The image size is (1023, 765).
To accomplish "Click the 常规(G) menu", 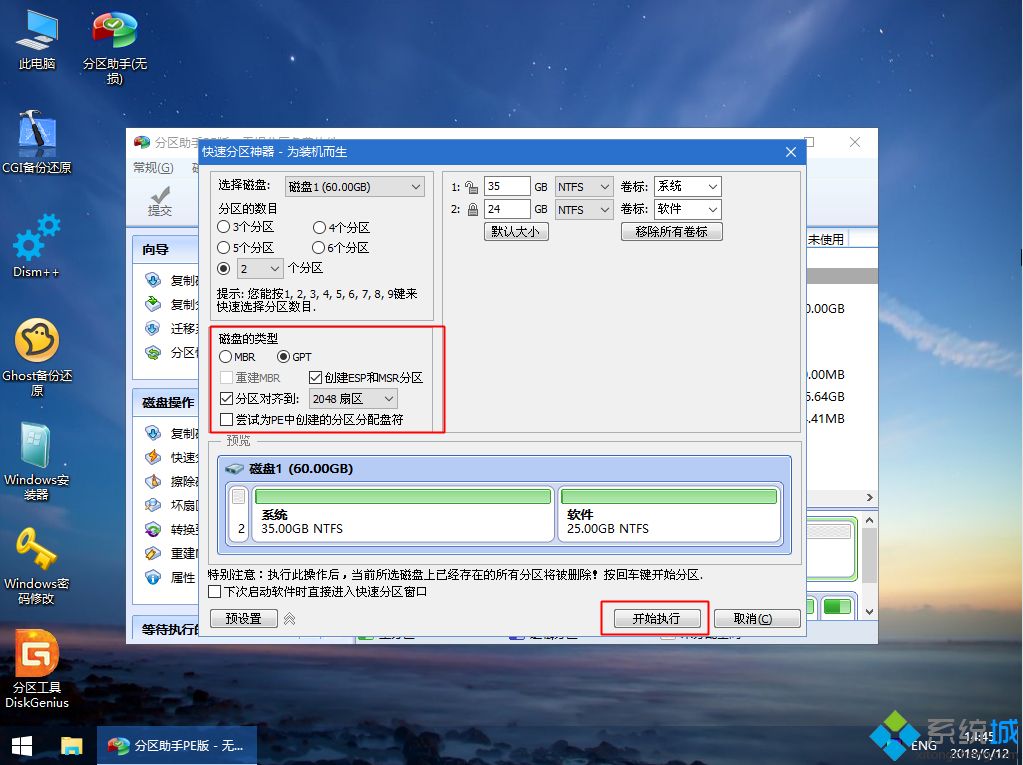I will 152,167.
